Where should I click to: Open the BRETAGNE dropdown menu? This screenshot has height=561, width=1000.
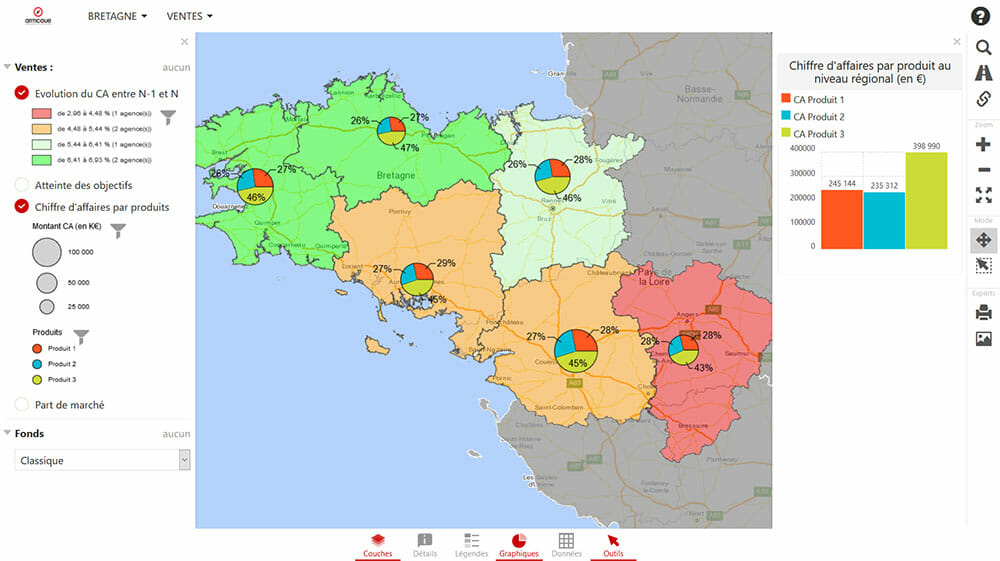[x=117, y=16]
